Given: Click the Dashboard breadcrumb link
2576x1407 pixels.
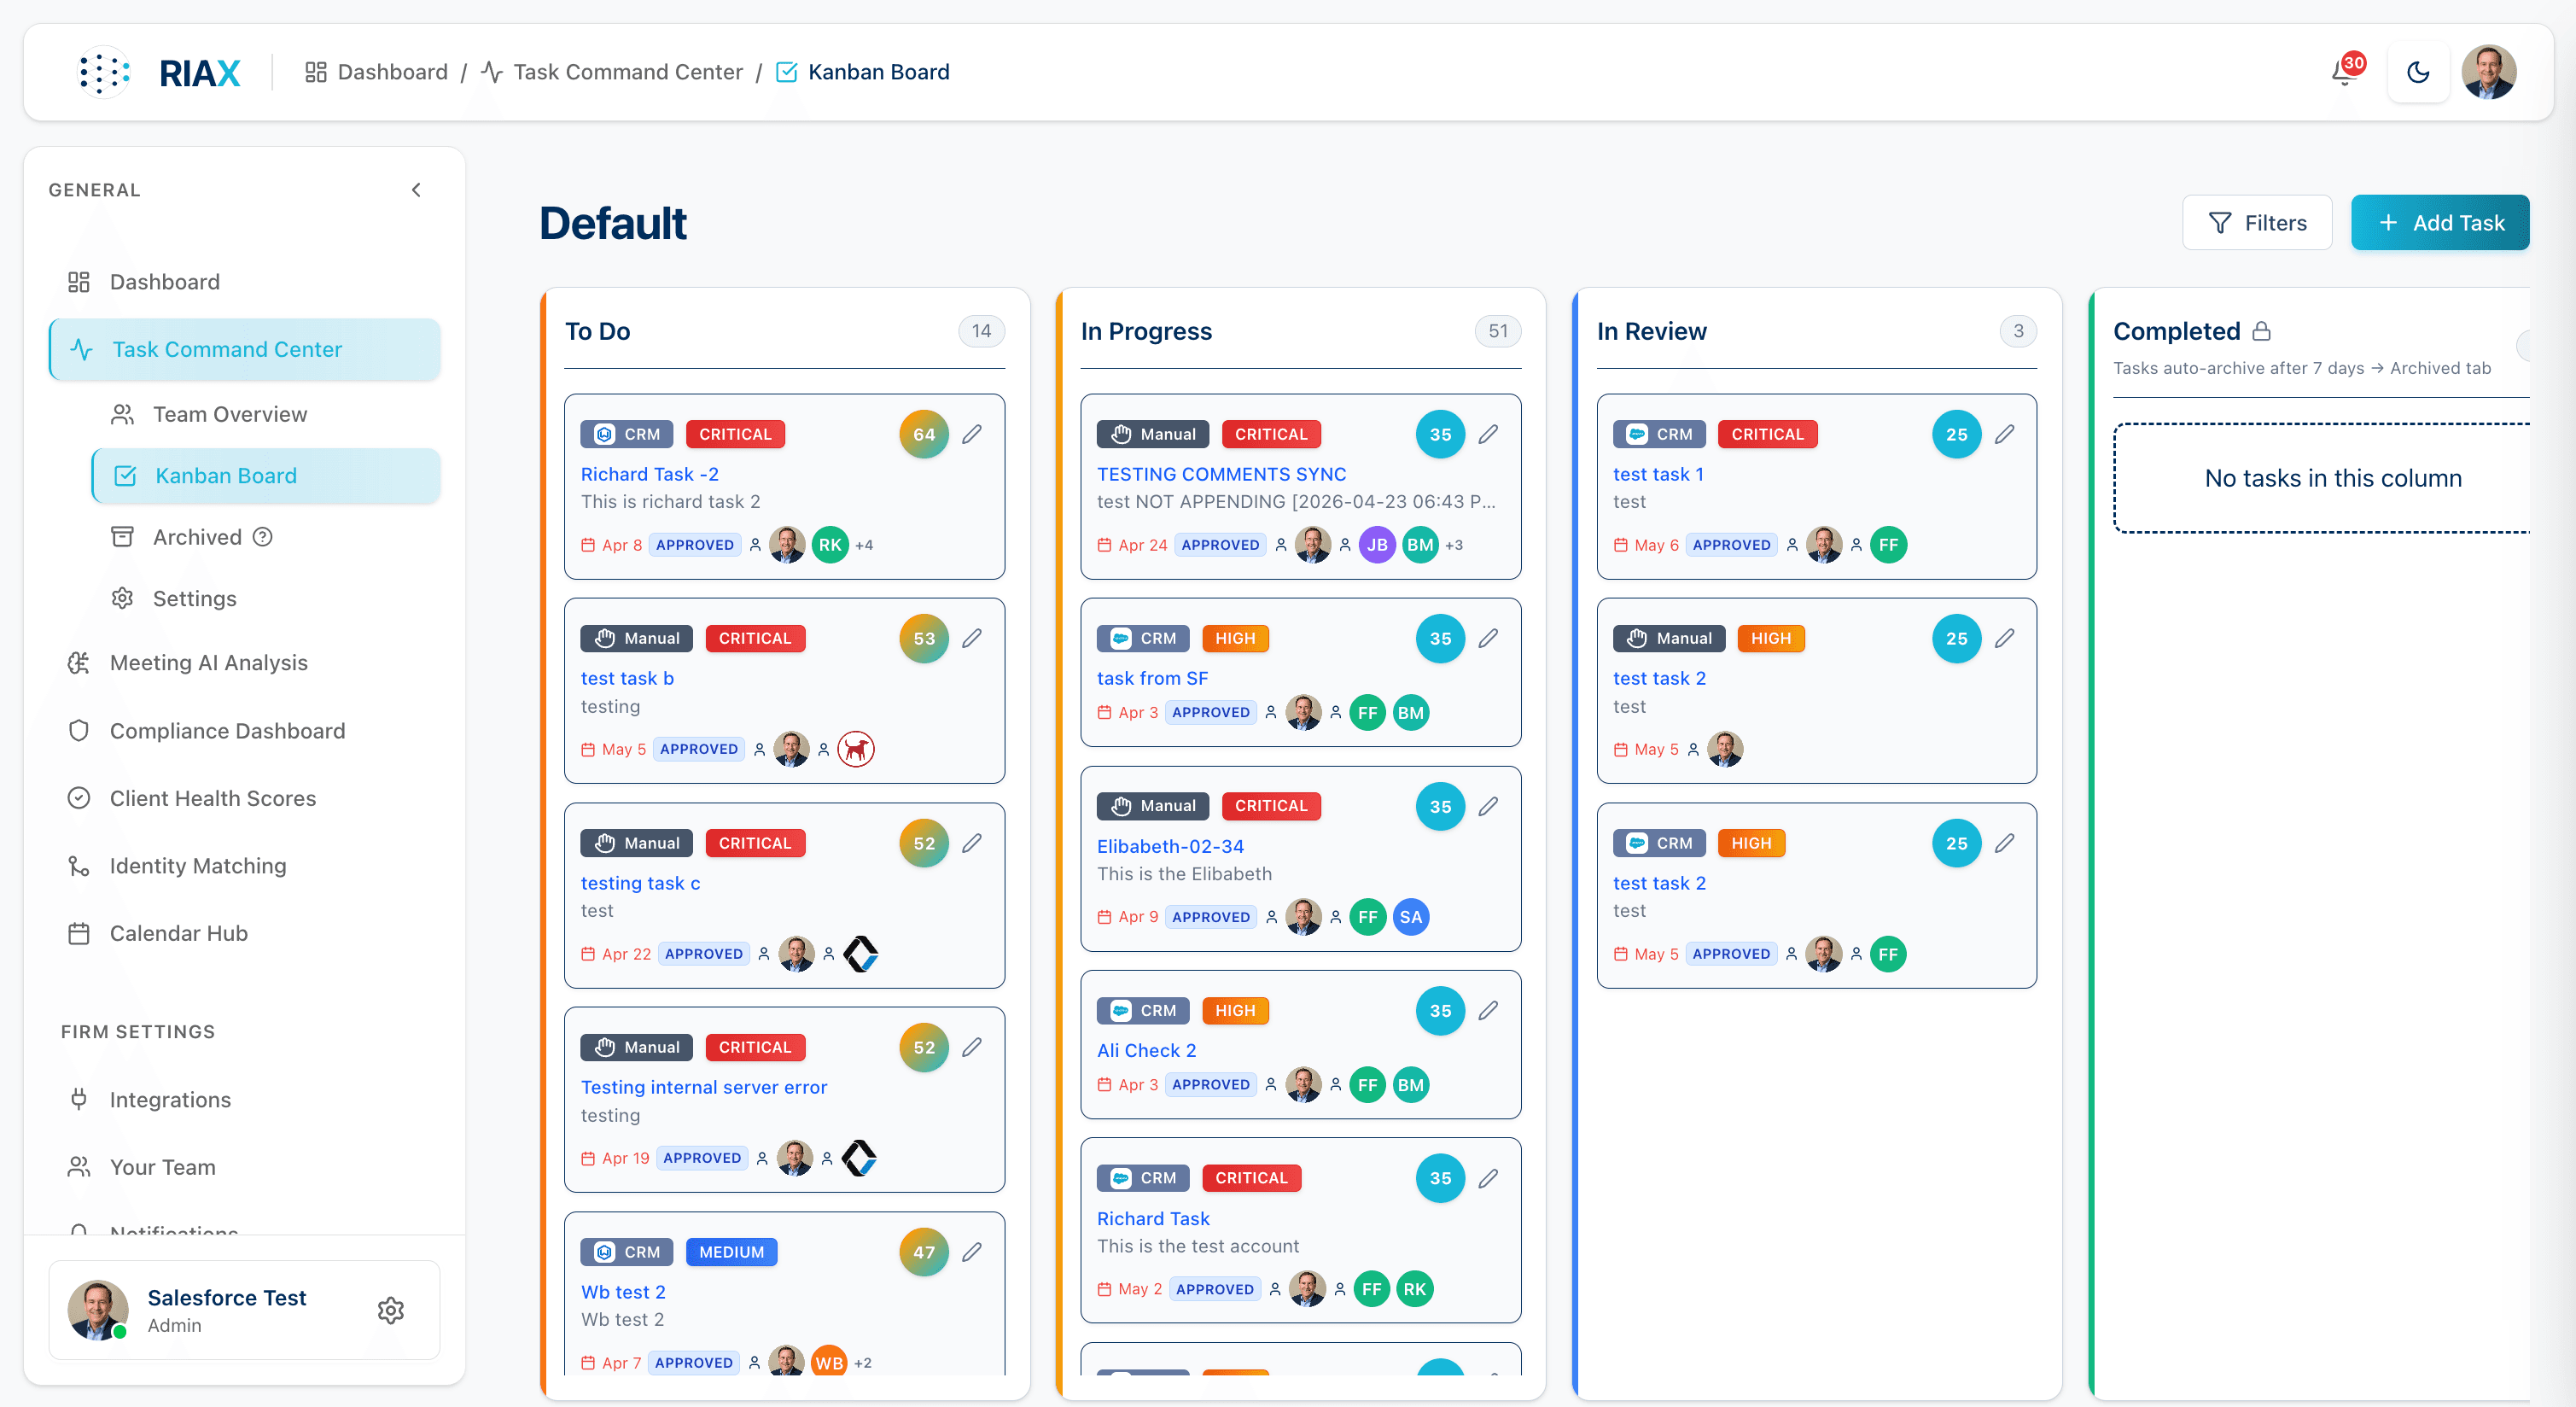Looking at the screenshot, I should pyautogui.click(x=376, y=72).
